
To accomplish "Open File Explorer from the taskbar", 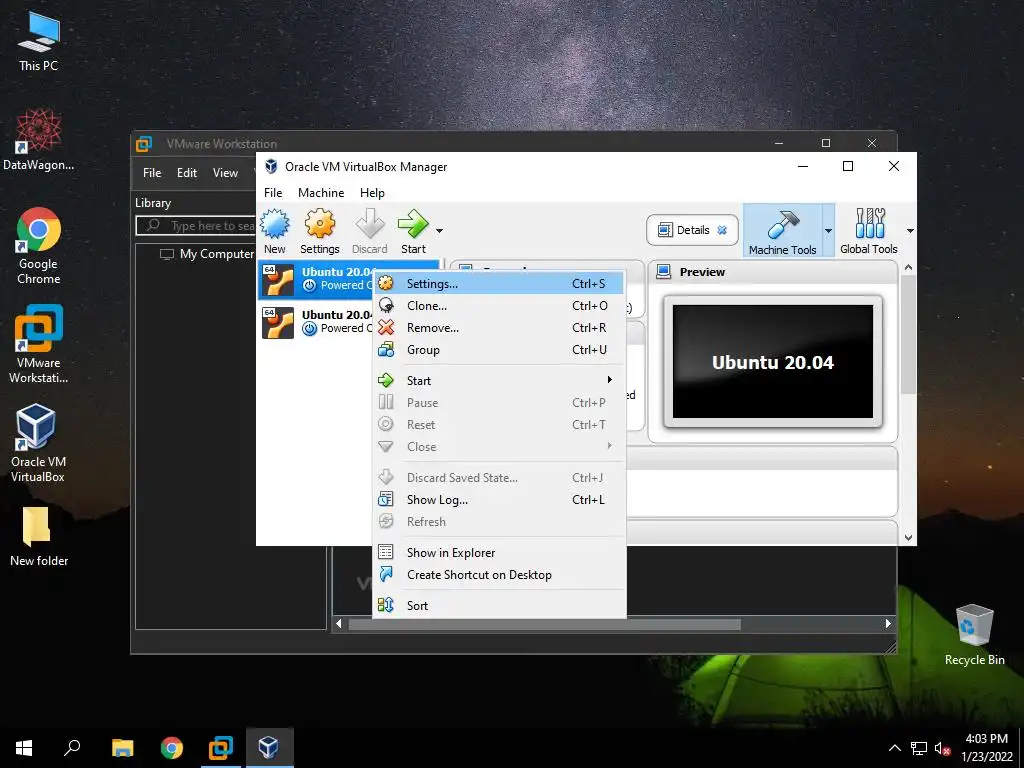I will coord(122,748).
